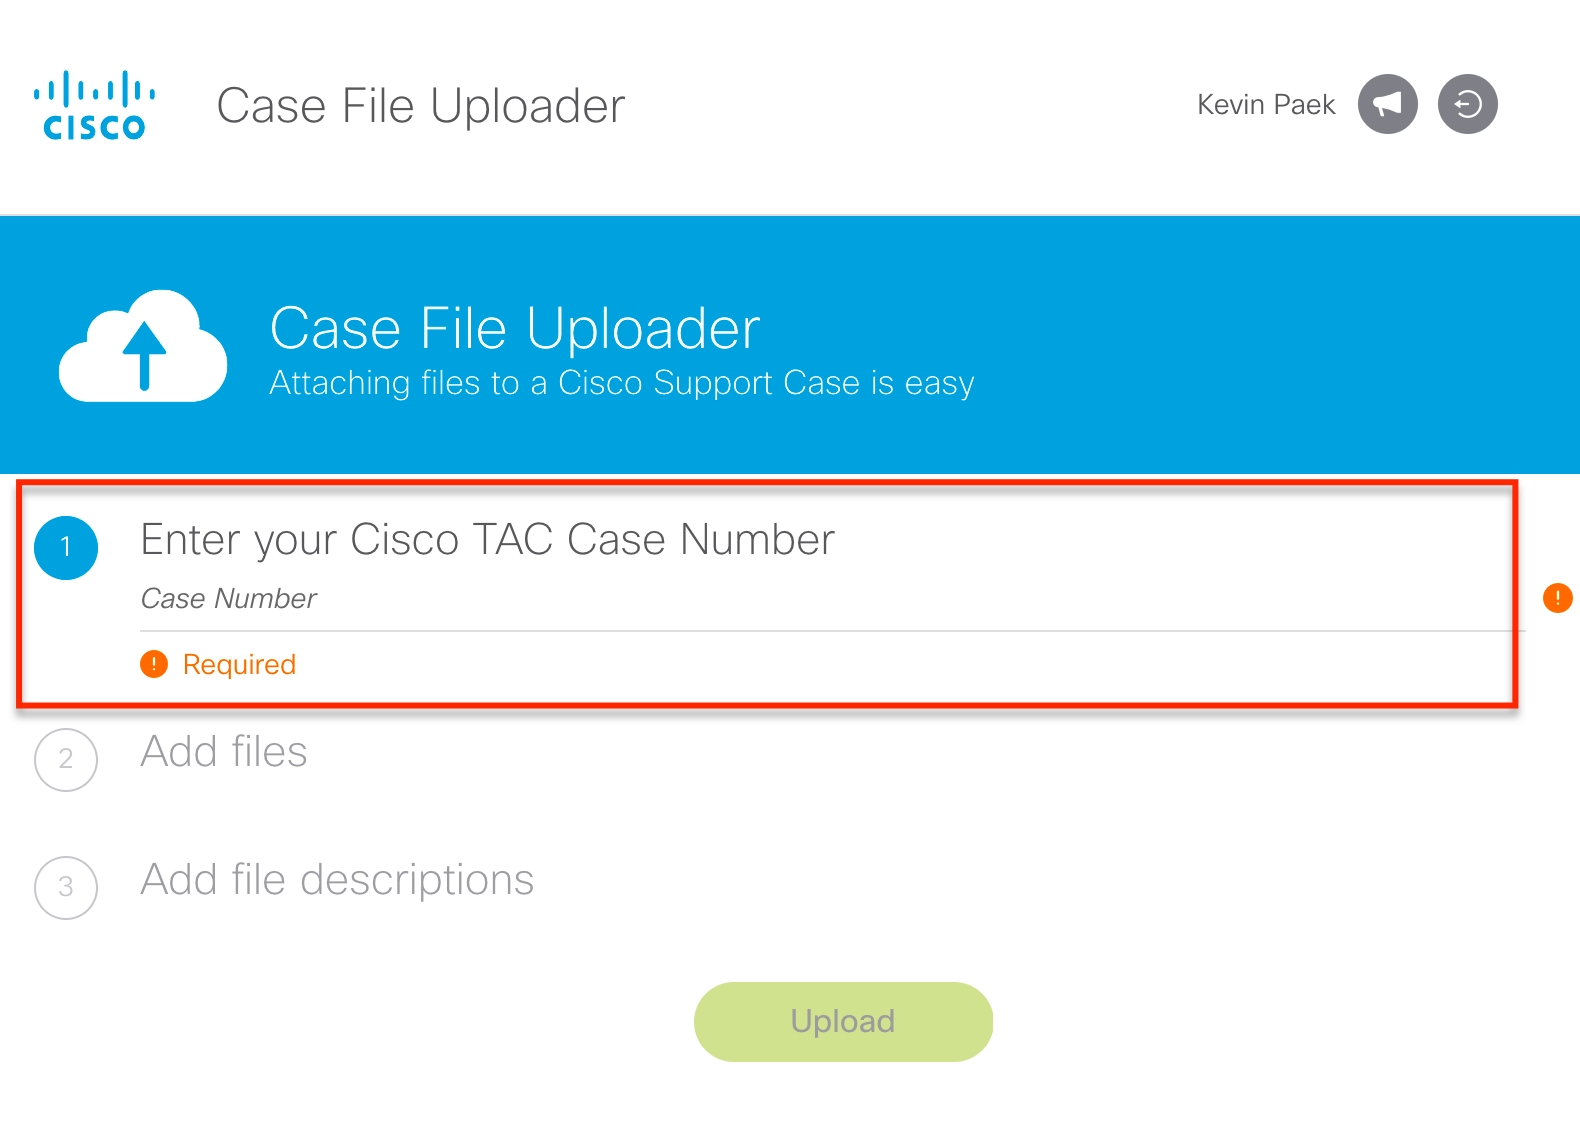Click the cloud upload icon

pos(143,347)
